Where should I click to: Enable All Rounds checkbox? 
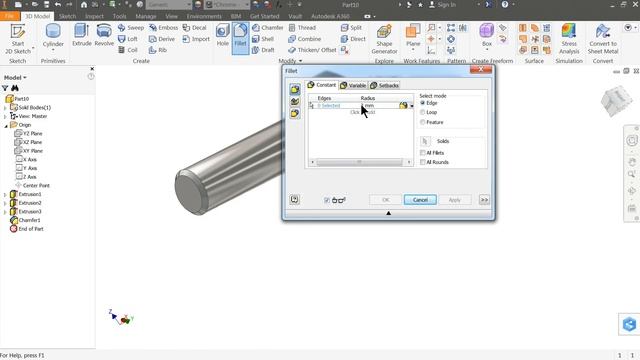click(x=423, y=162)
